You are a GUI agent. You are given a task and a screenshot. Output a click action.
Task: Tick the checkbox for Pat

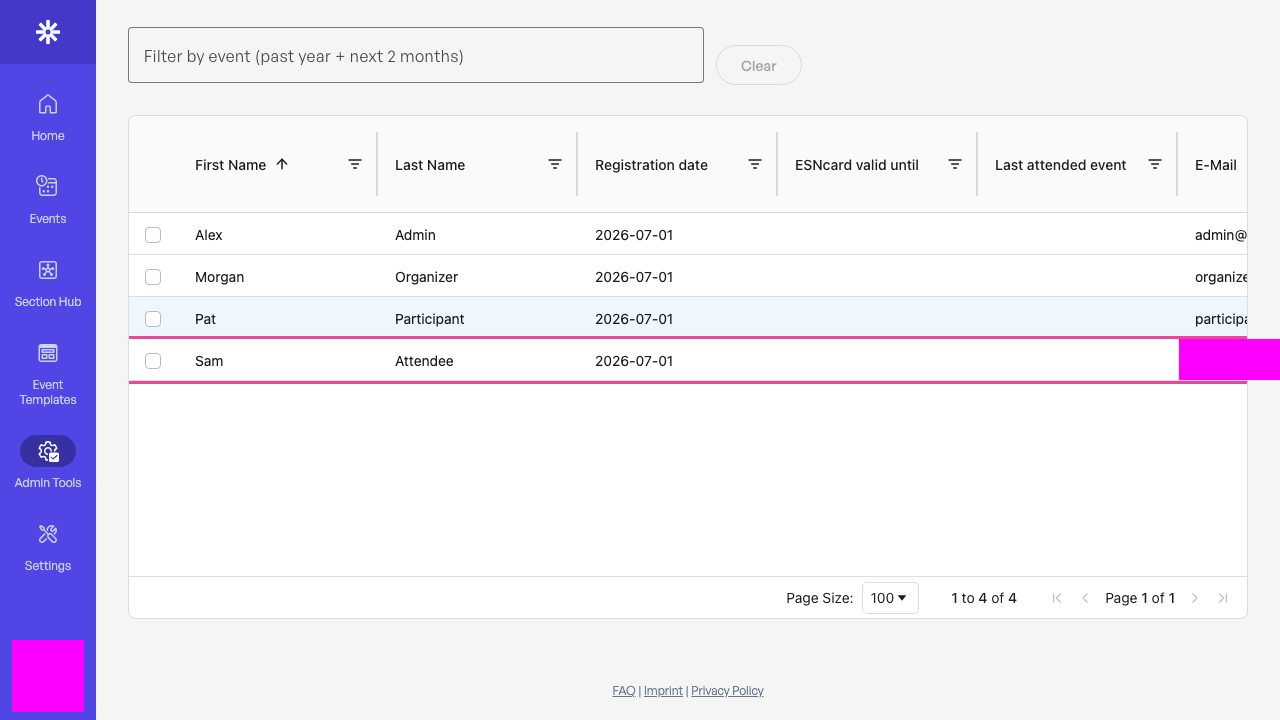click(x=153, y=319)
